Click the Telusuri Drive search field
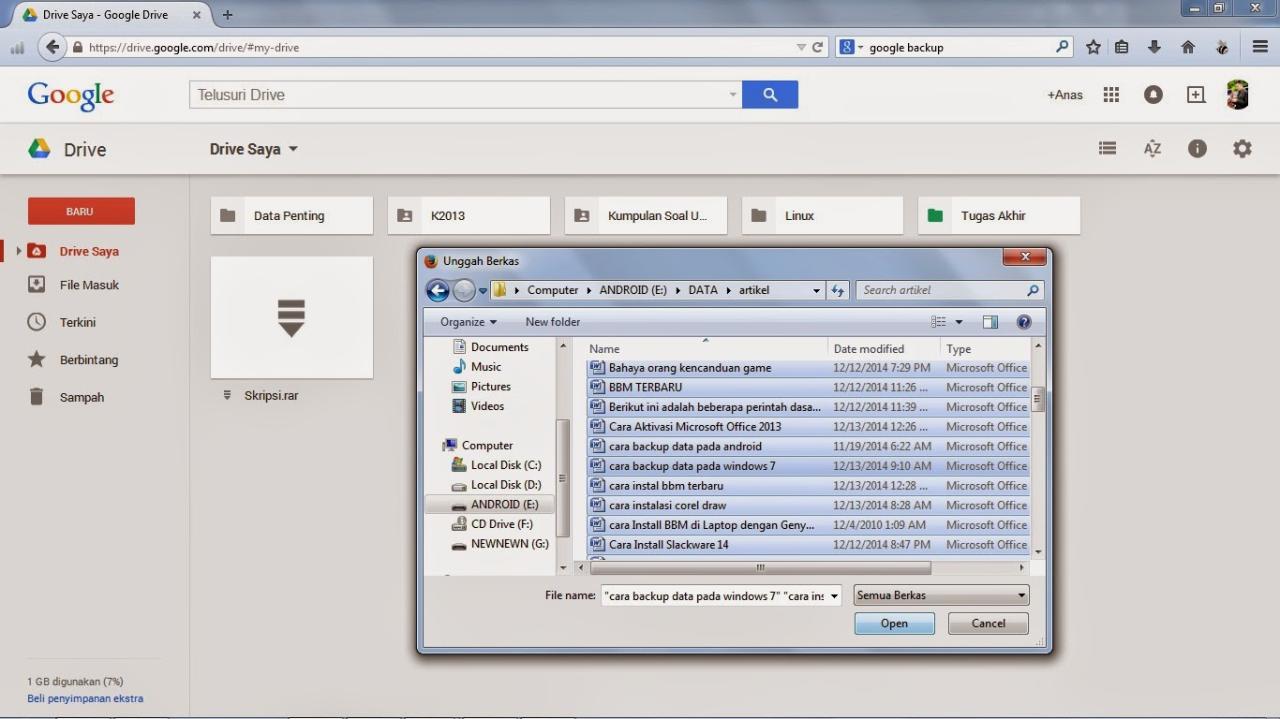The height and width of the screenshot is (719, 1280). tap(460, 95)
